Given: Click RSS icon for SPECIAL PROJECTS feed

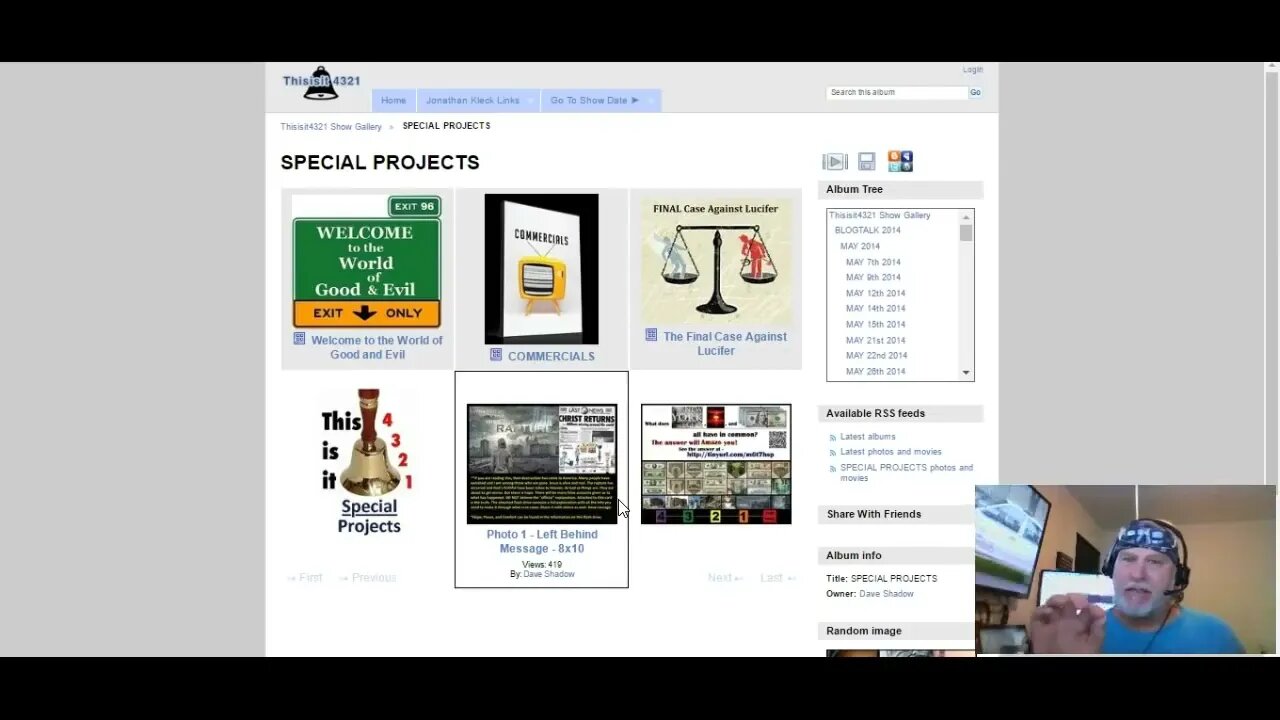Looking at the screenshot, I should [832, 468].
